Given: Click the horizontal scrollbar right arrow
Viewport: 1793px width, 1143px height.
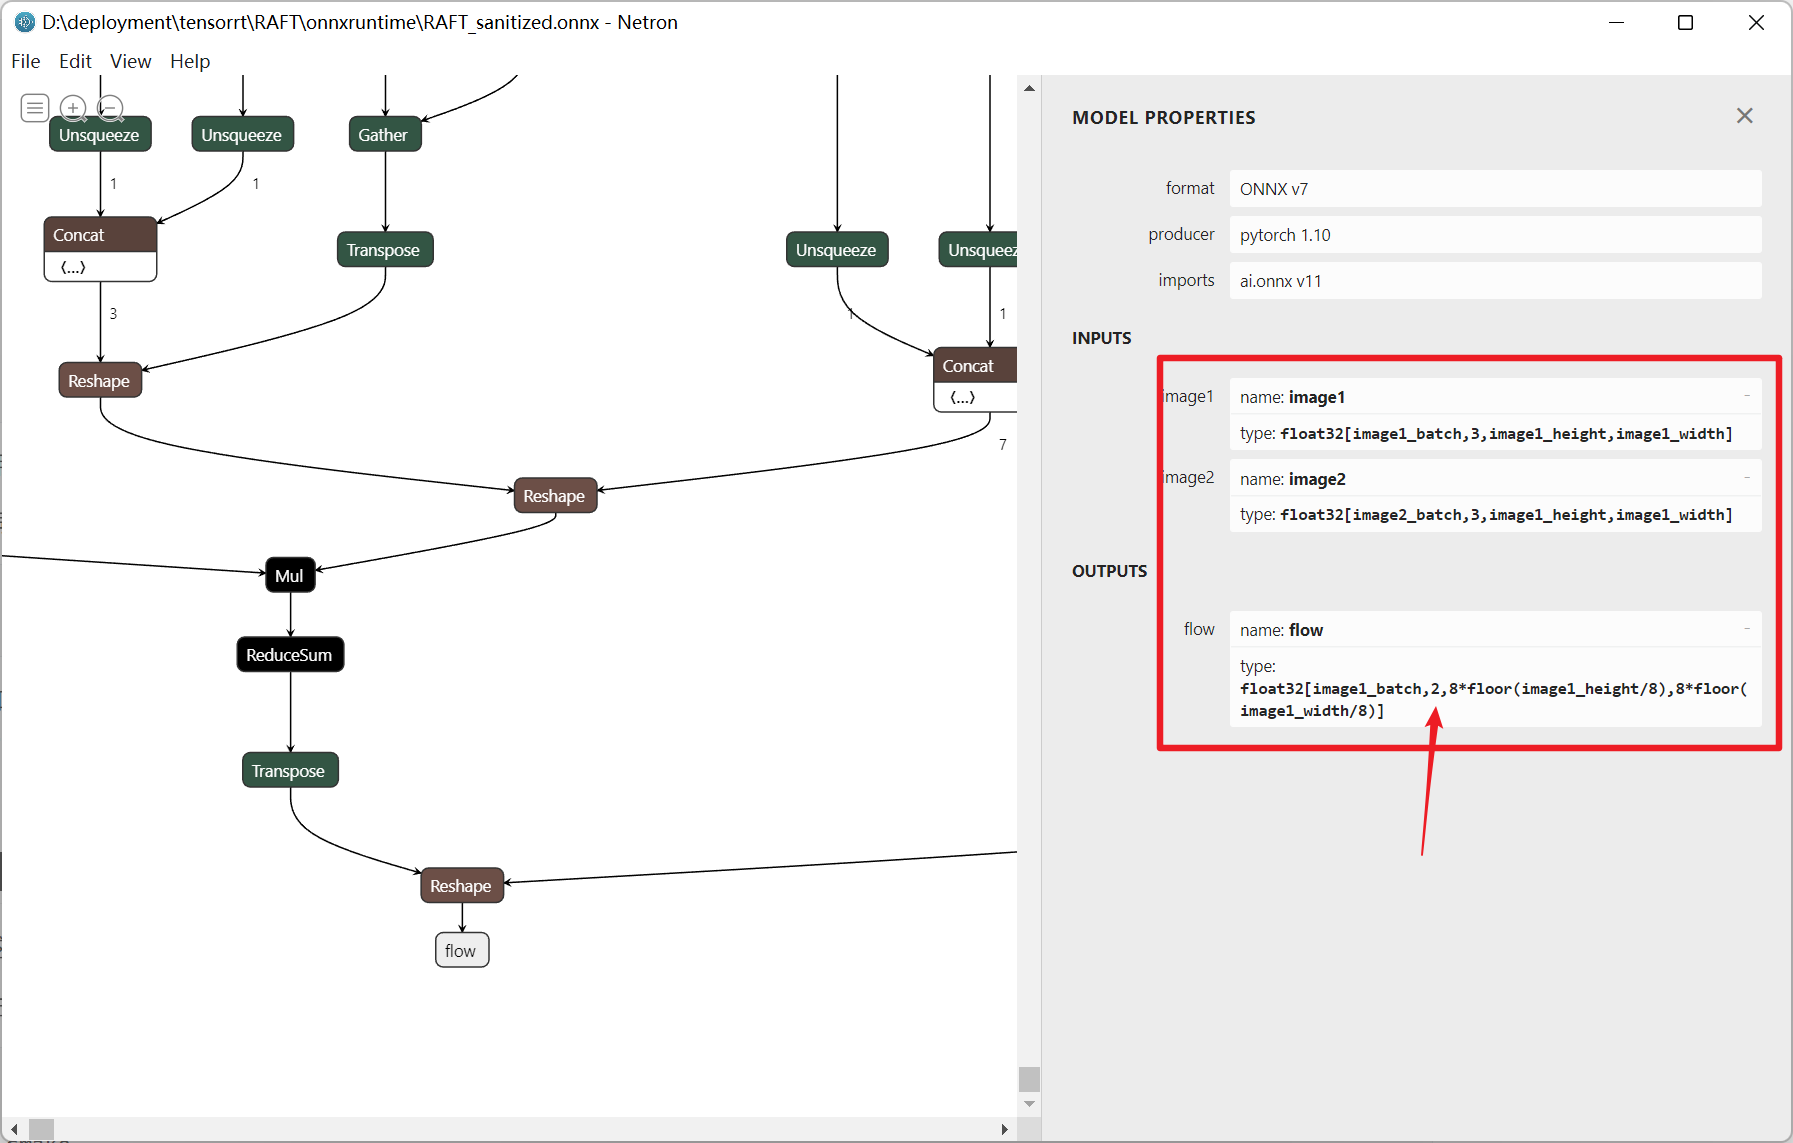Looking at the screenshot, I should coord(1005,1129).
